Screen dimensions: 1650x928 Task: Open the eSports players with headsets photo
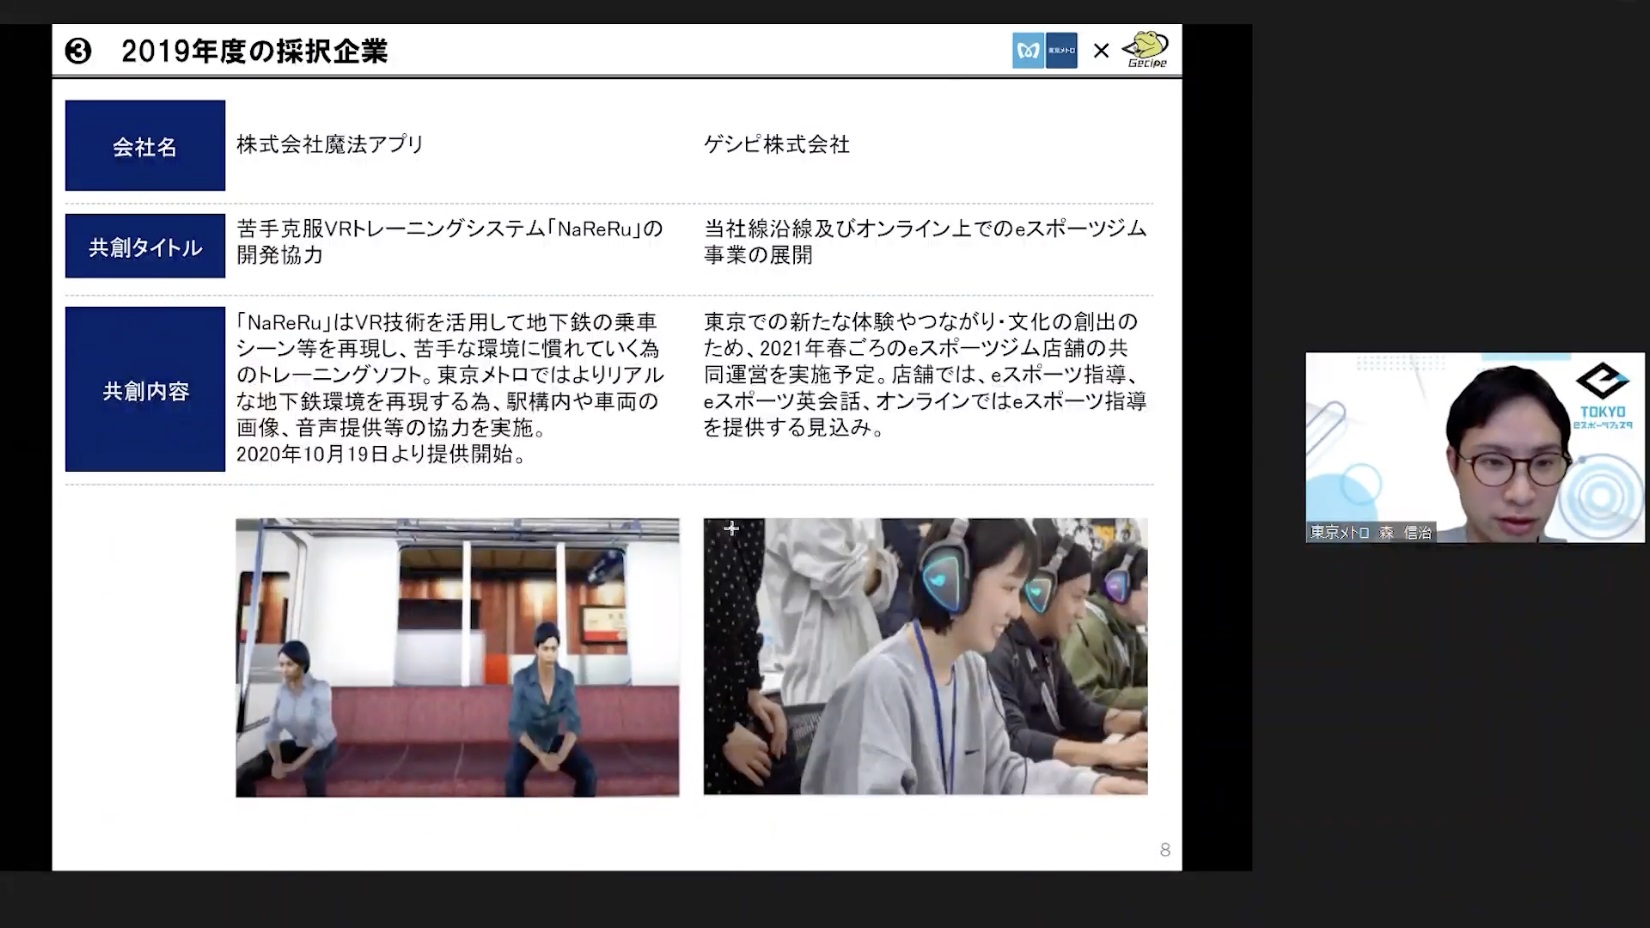pos(926,656)
